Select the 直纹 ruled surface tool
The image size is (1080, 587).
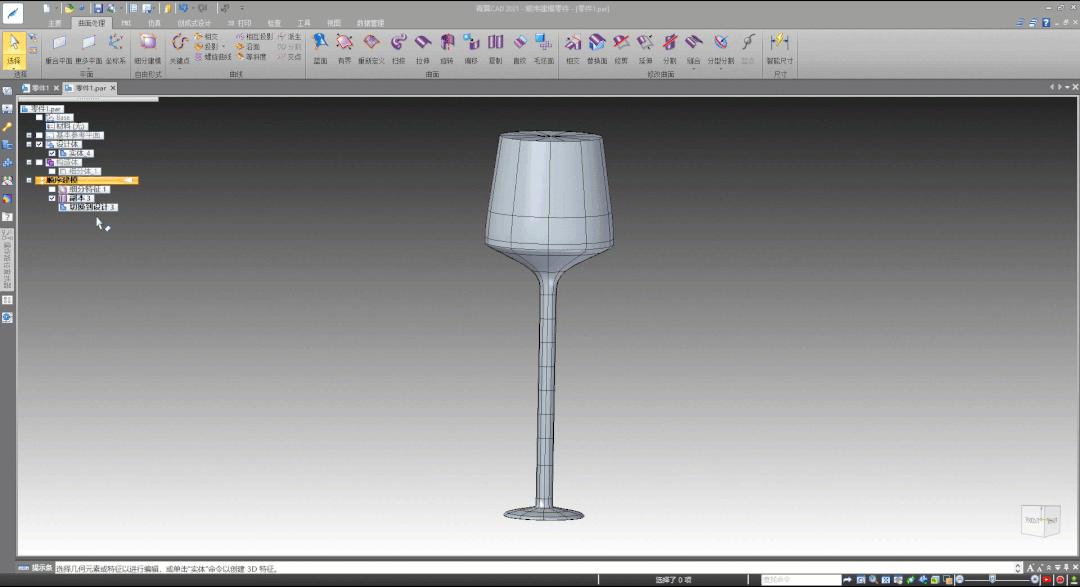(x=519, y=49)
